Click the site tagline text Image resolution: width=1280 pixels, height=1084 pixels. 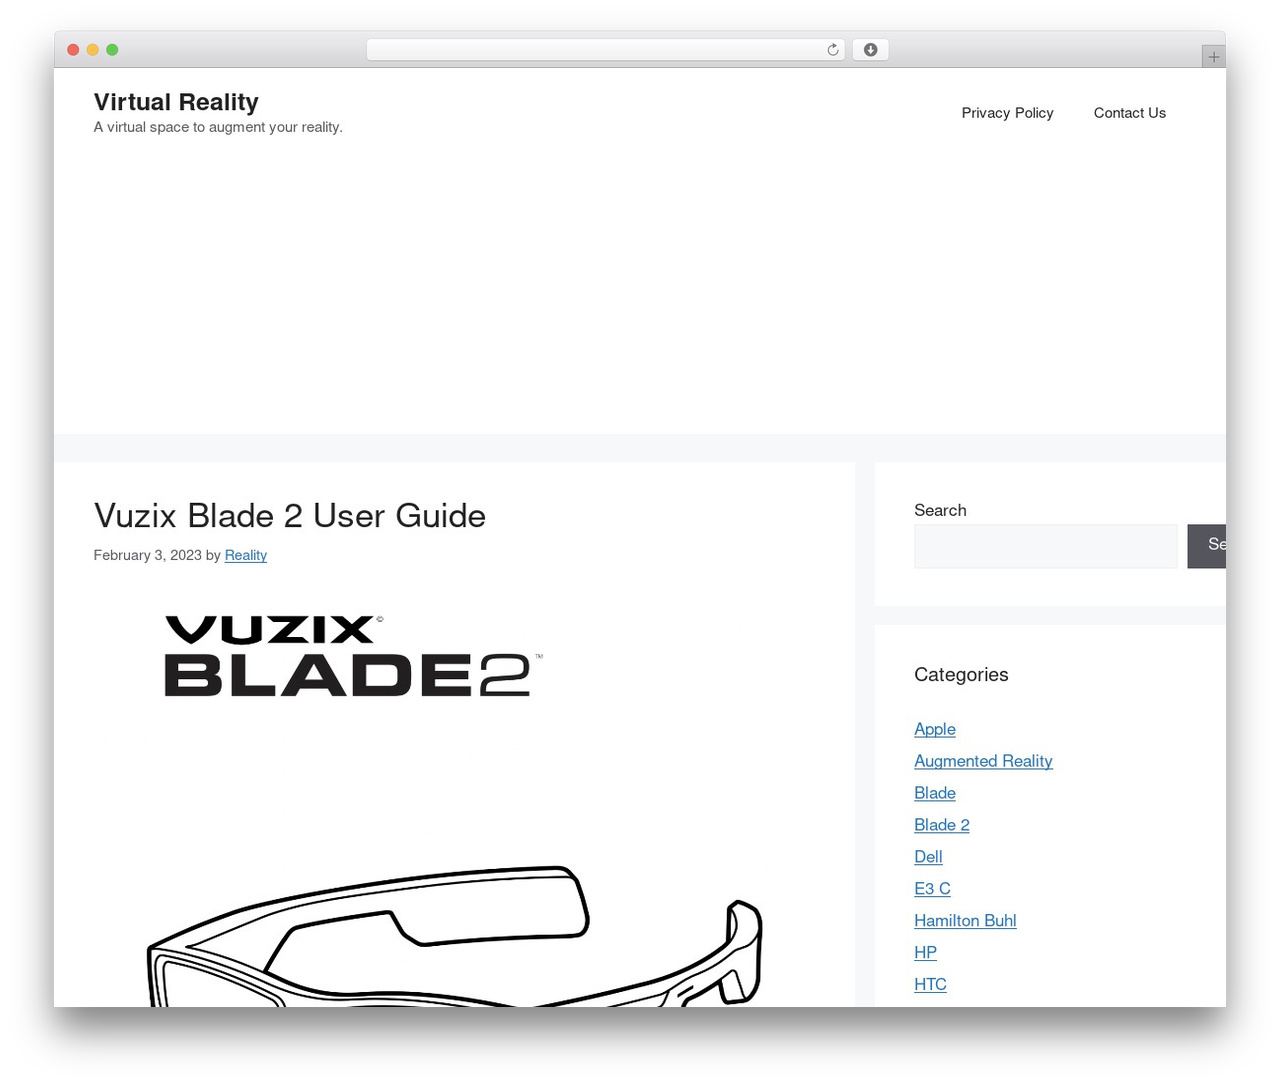pyautogui.click(x=218, y=127)
